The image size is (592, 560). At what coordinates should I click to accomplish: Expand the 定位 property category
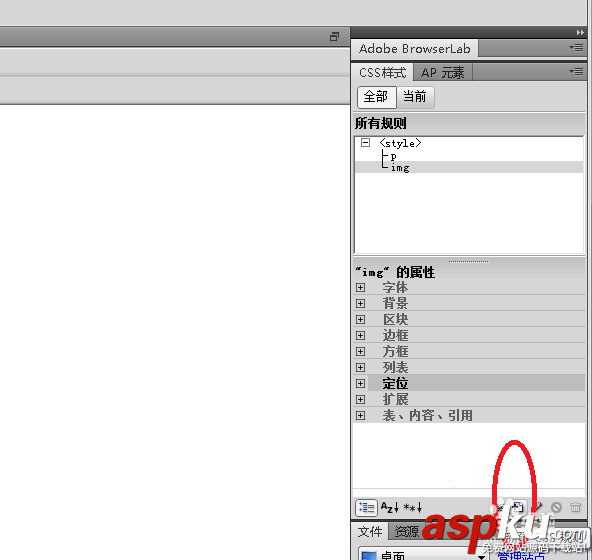point(361,383)
